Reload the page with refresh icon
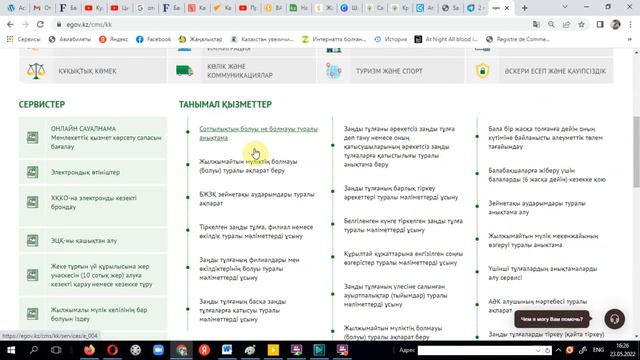The image size is (640, 360). click(x=40, y=24)
